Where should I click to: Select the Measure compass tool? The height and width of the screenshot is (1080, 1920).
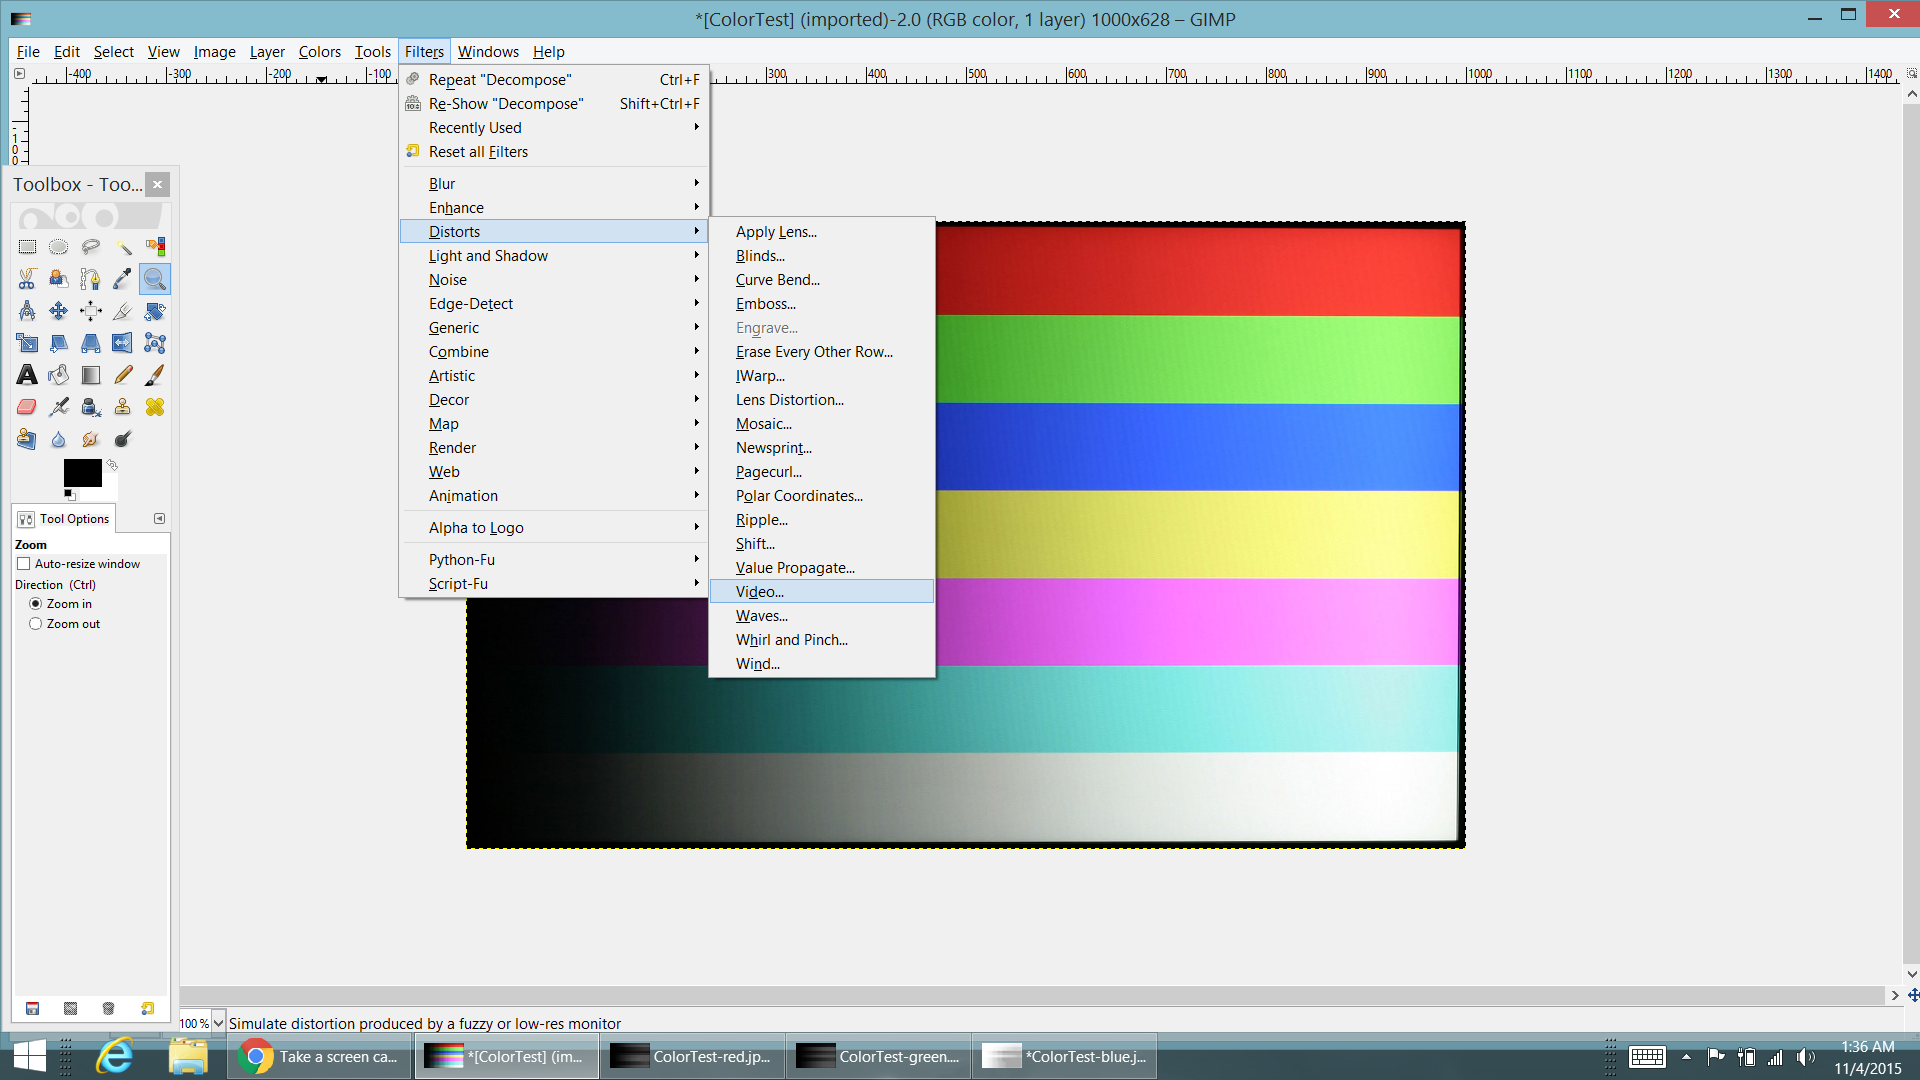pyautogui.click(x=27, y=311)
